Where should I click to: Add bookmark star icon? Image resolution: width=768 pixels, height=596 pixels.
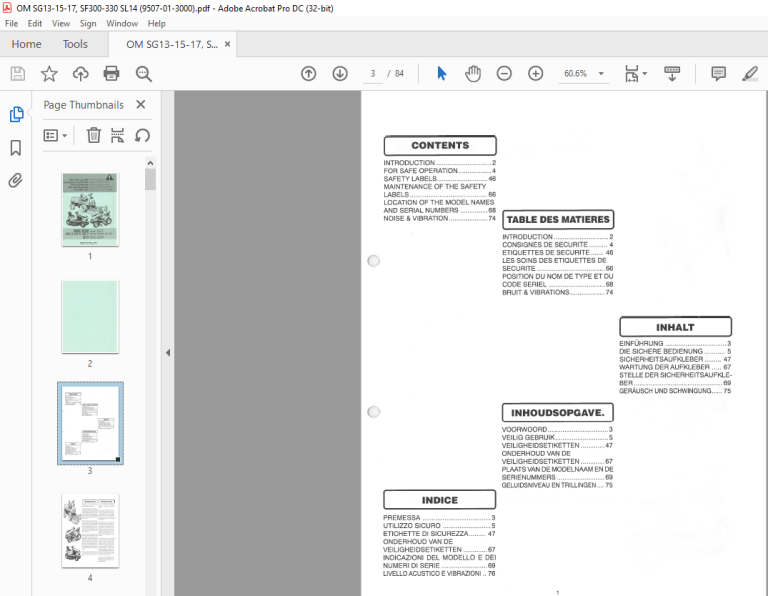(49, 74)
